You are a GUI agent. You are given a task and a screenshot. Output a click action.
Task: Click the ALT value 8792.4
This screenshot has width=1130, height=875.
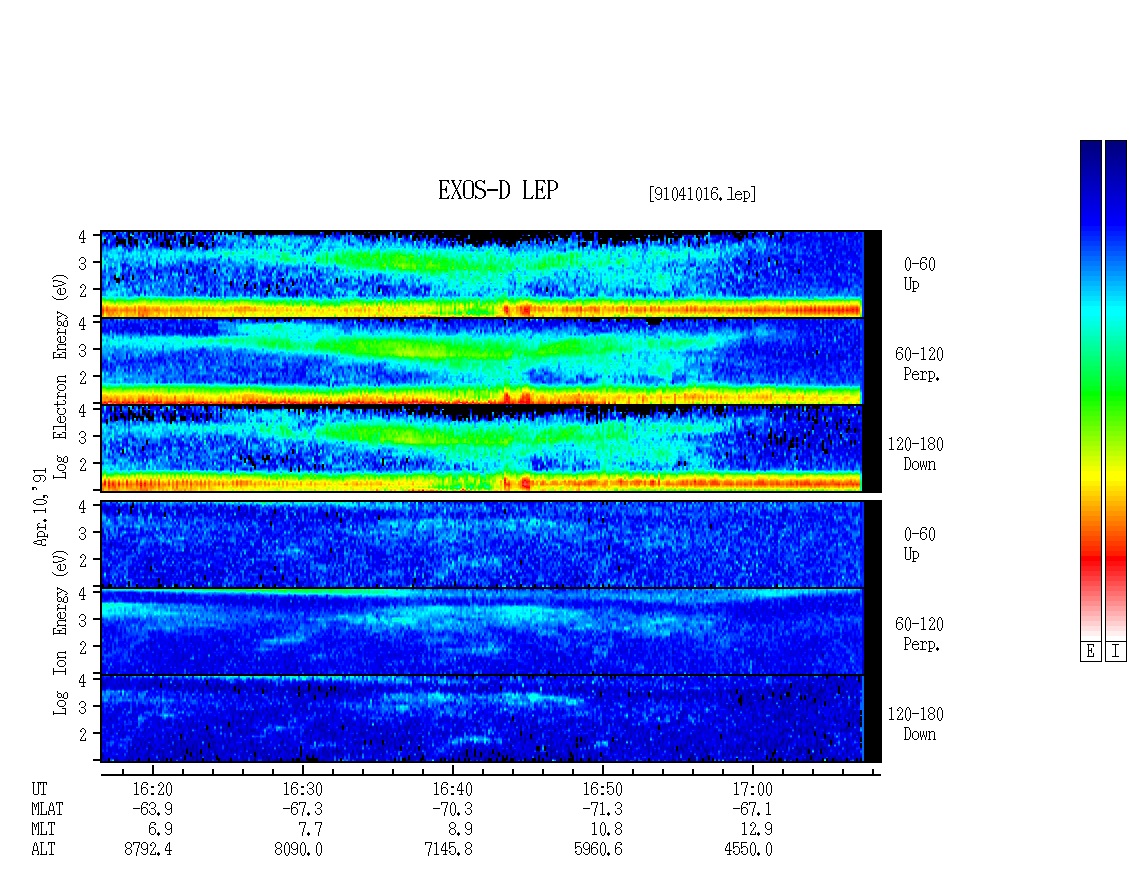pos(148,850)
